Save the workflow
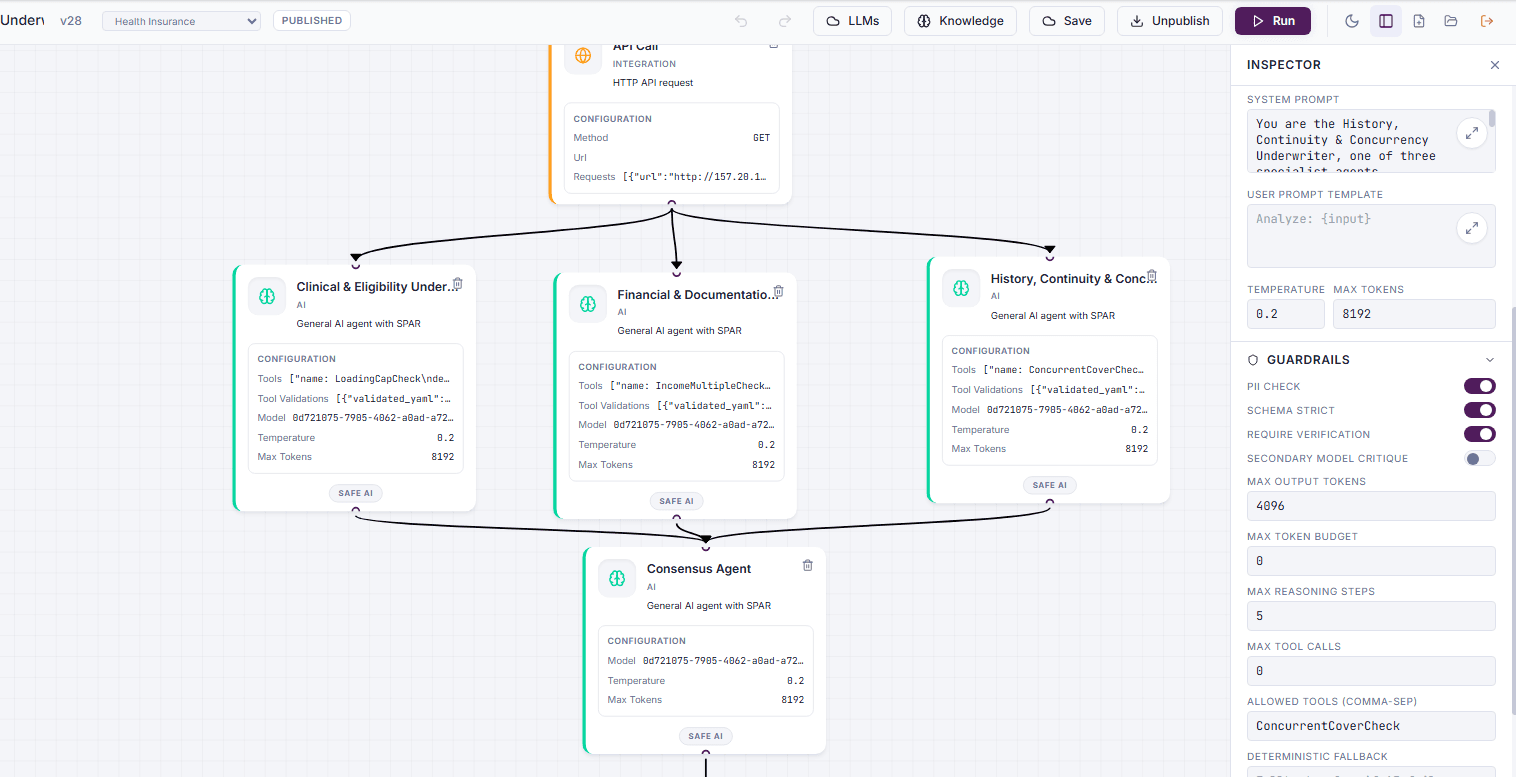 [x=1067, y=21]
